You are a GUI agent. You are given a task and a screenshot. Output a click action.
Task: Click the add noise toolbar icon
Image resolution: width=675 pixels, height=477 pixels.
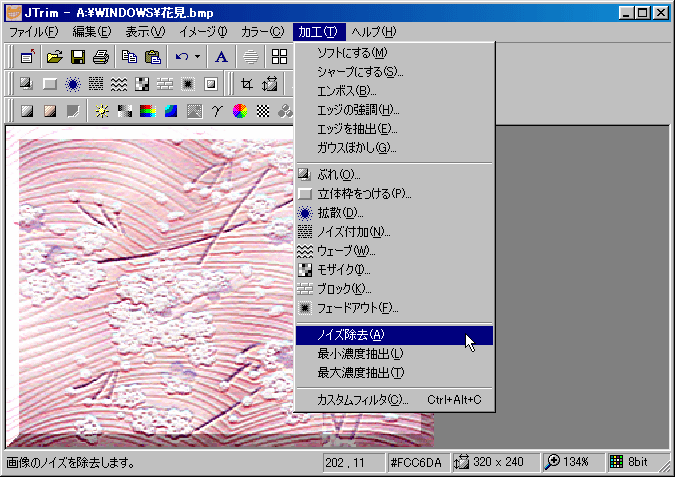point(96,84)
